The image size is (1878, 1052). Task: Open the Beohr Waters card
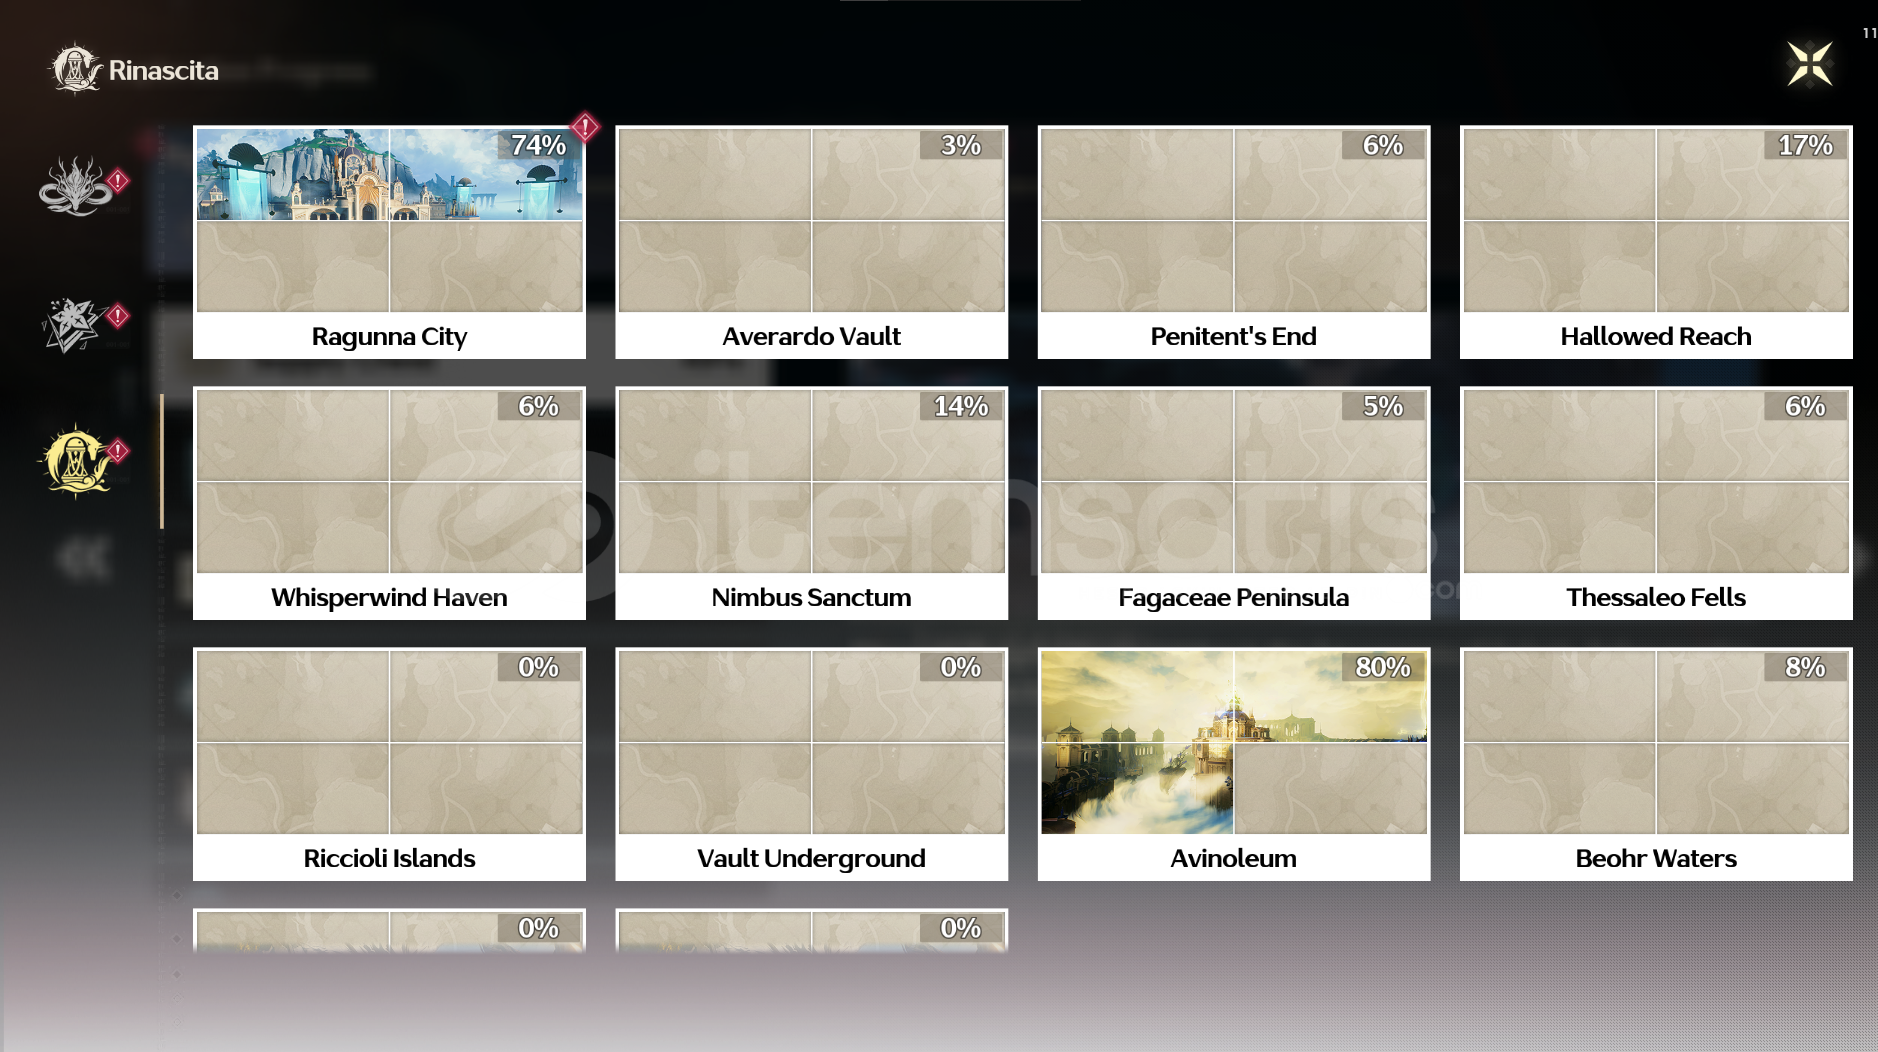pyautogui.click(x=1655, y=764)
